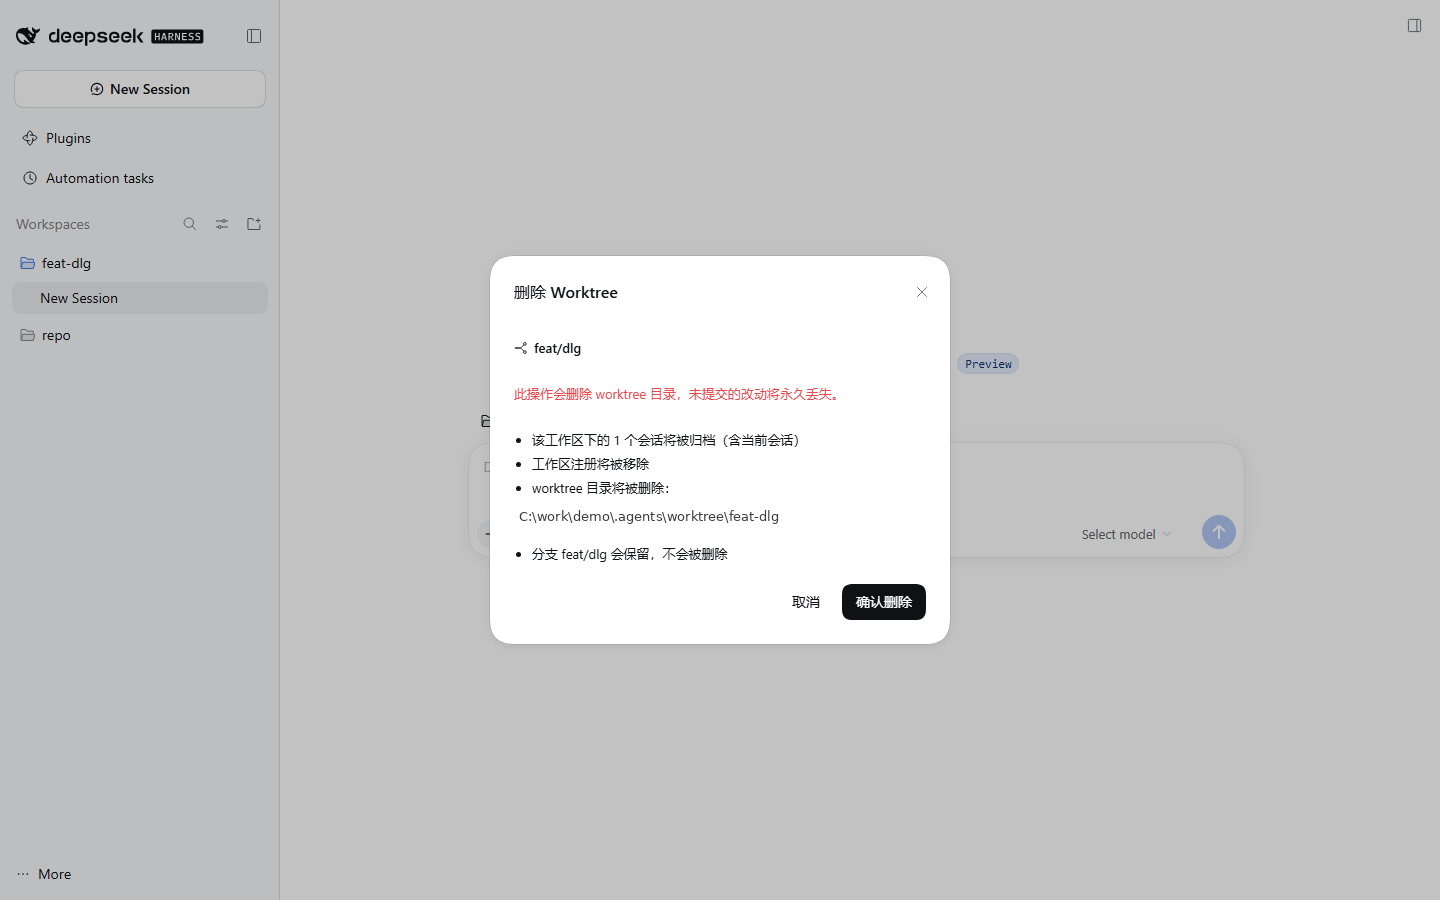The image size is (1440, 900).
Task: Click the bullet about 工作区注册将被移除
Action: [590, 464]
